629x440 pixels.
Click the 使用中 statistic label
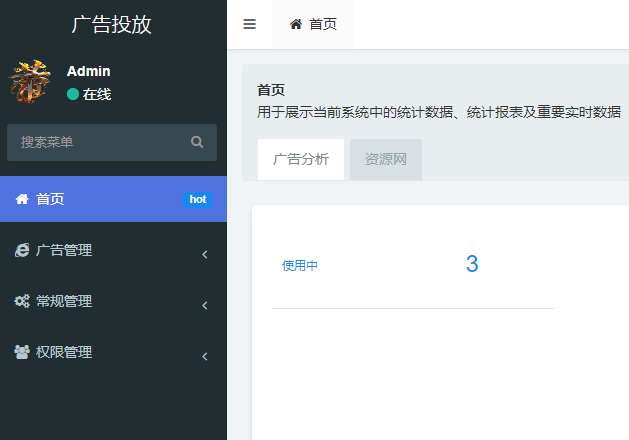point(300,265)
